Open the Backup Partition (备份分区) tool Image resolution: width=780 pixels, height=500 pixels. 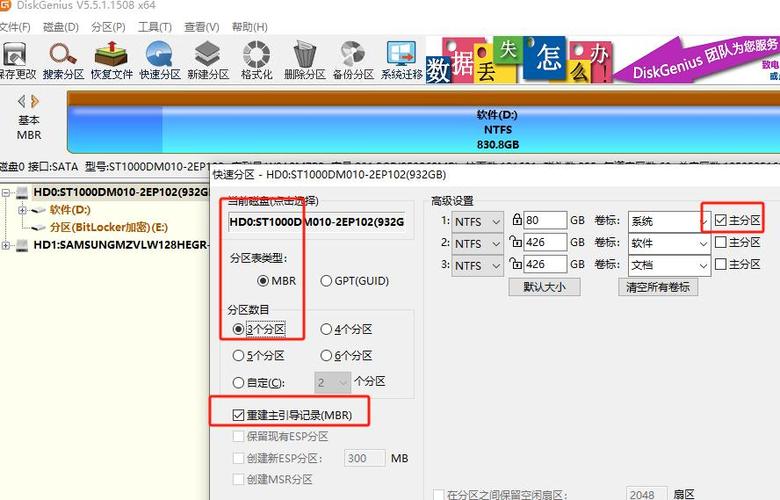tap(353, 61)
